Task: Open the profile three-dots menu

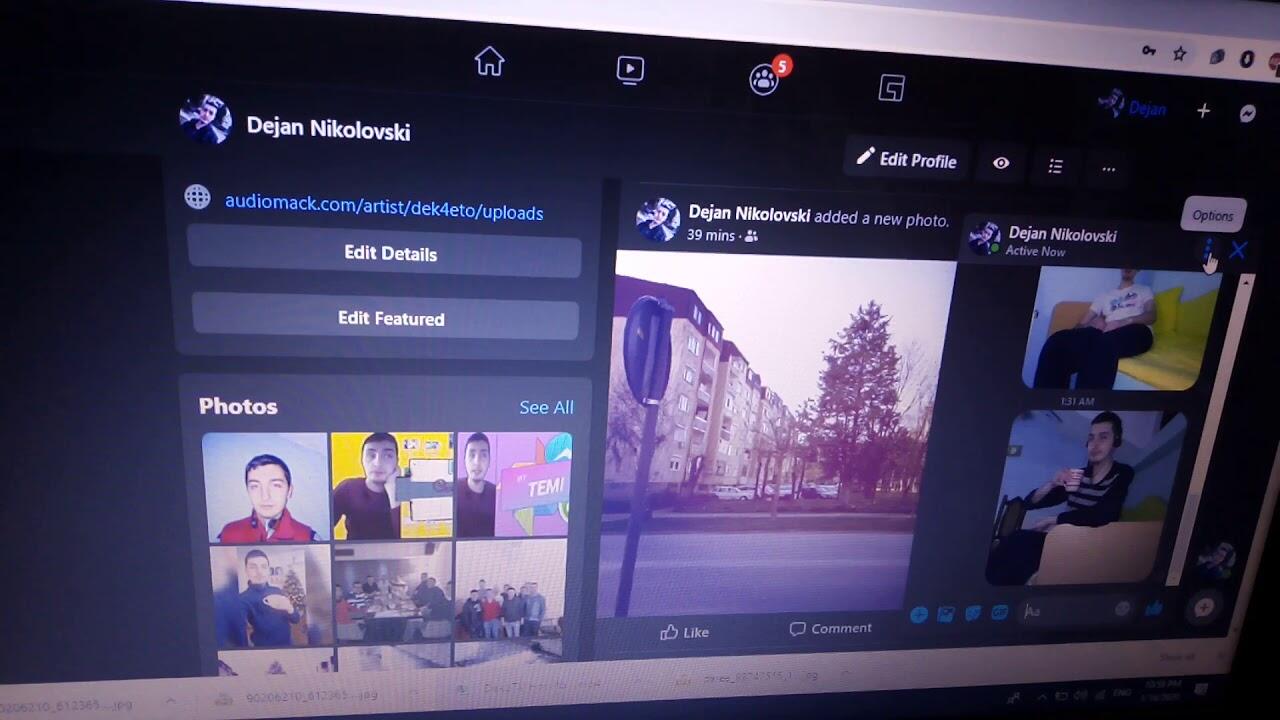Action: coord(1108,169)
